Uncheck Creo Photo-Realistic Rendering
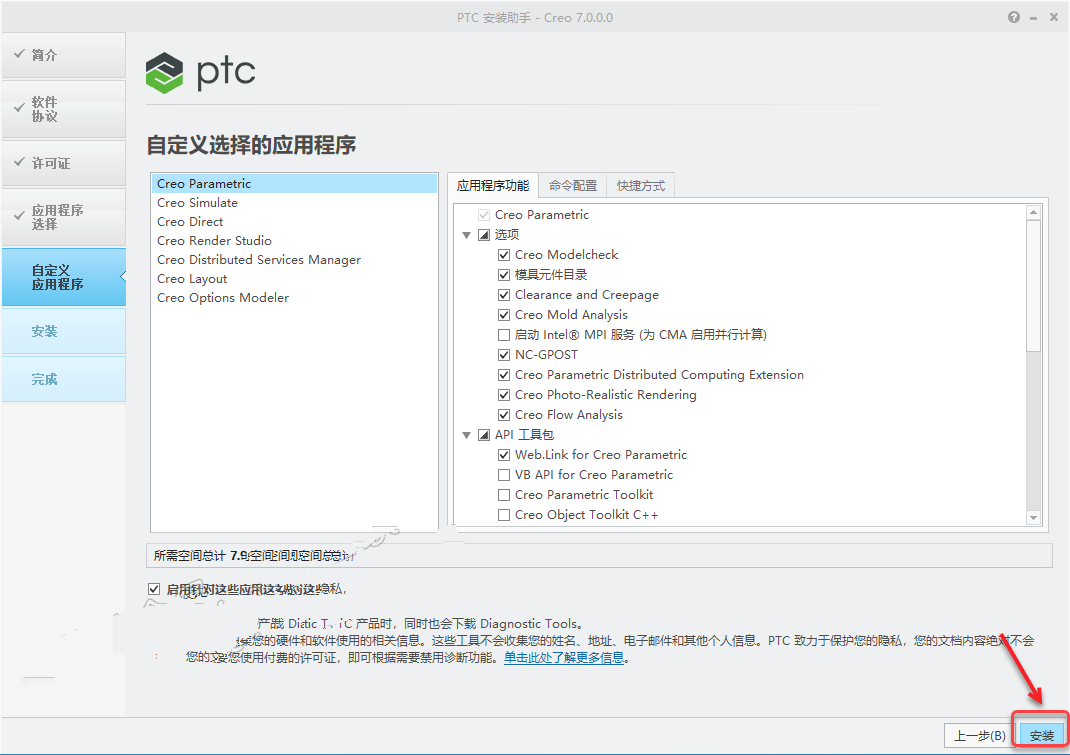The image size is (1070, 755). [x=504, y=395]
